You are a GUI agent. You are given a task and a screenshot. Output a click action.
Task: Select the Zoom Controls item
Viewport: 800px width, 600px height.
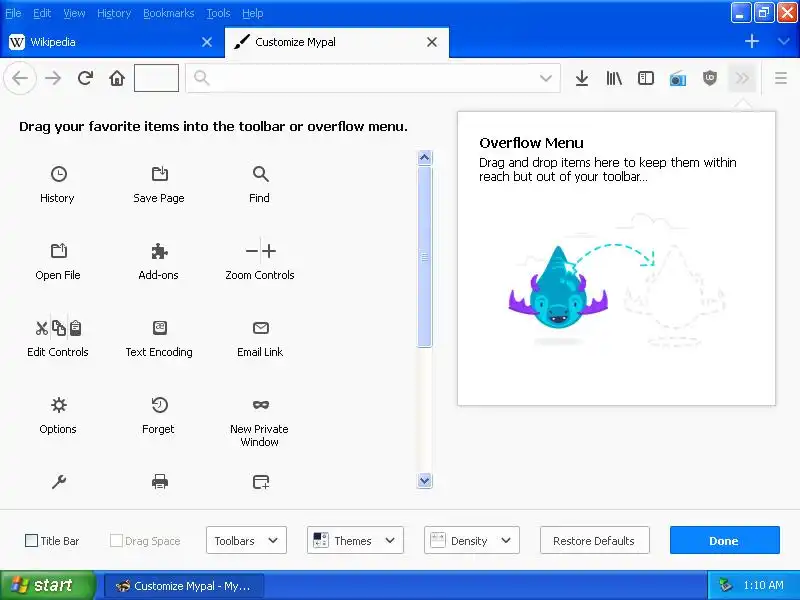coord(260,259)
